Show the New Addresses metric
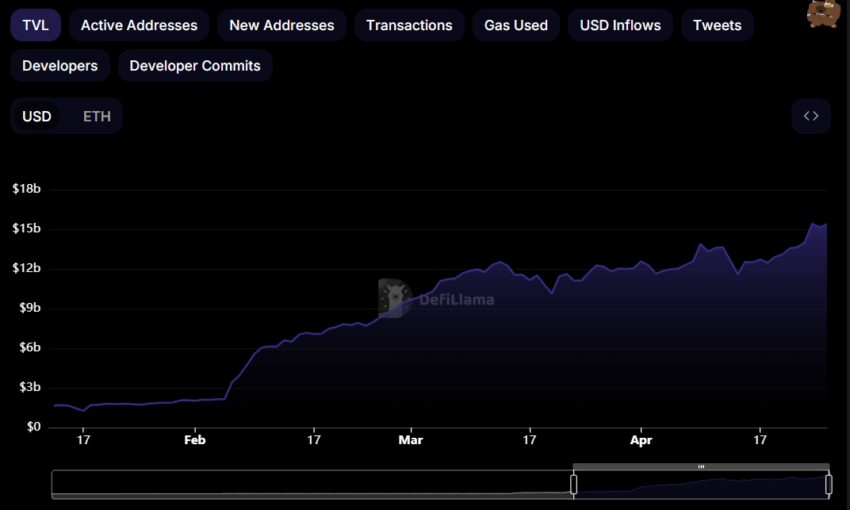 [x=282, y=25]
